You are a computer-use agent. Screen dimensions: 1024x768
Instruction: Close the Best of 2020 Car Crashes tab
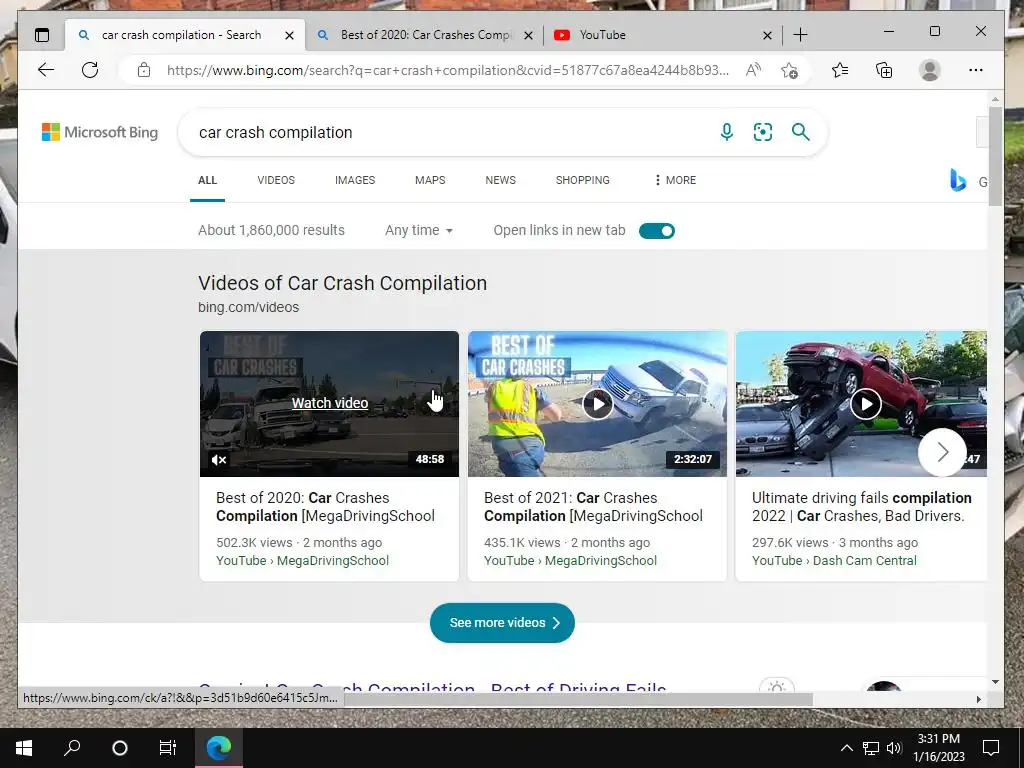528,35
